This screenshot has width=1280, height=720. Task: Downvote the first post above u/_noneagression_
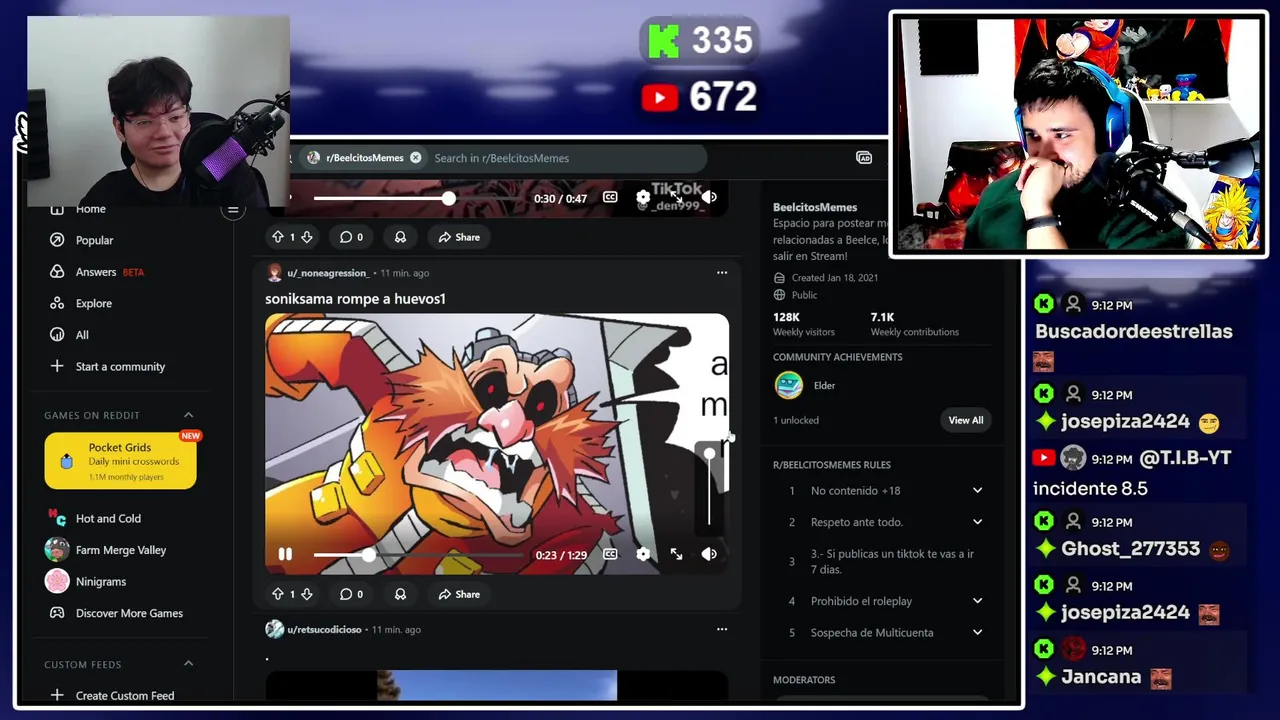pyautogui.click(x=307, y=237)
